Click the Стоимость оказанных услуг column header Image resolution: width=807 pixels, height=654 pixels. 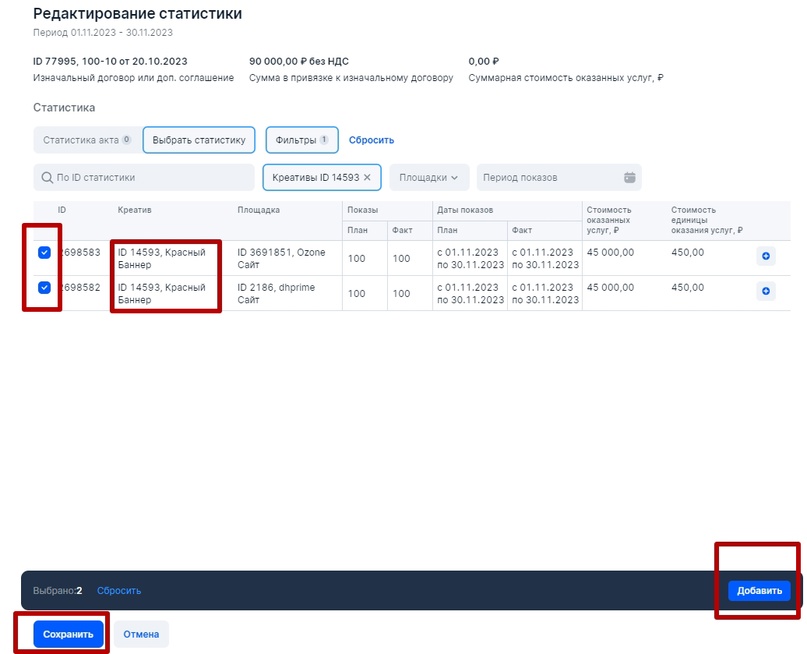(x=608, y=220)
